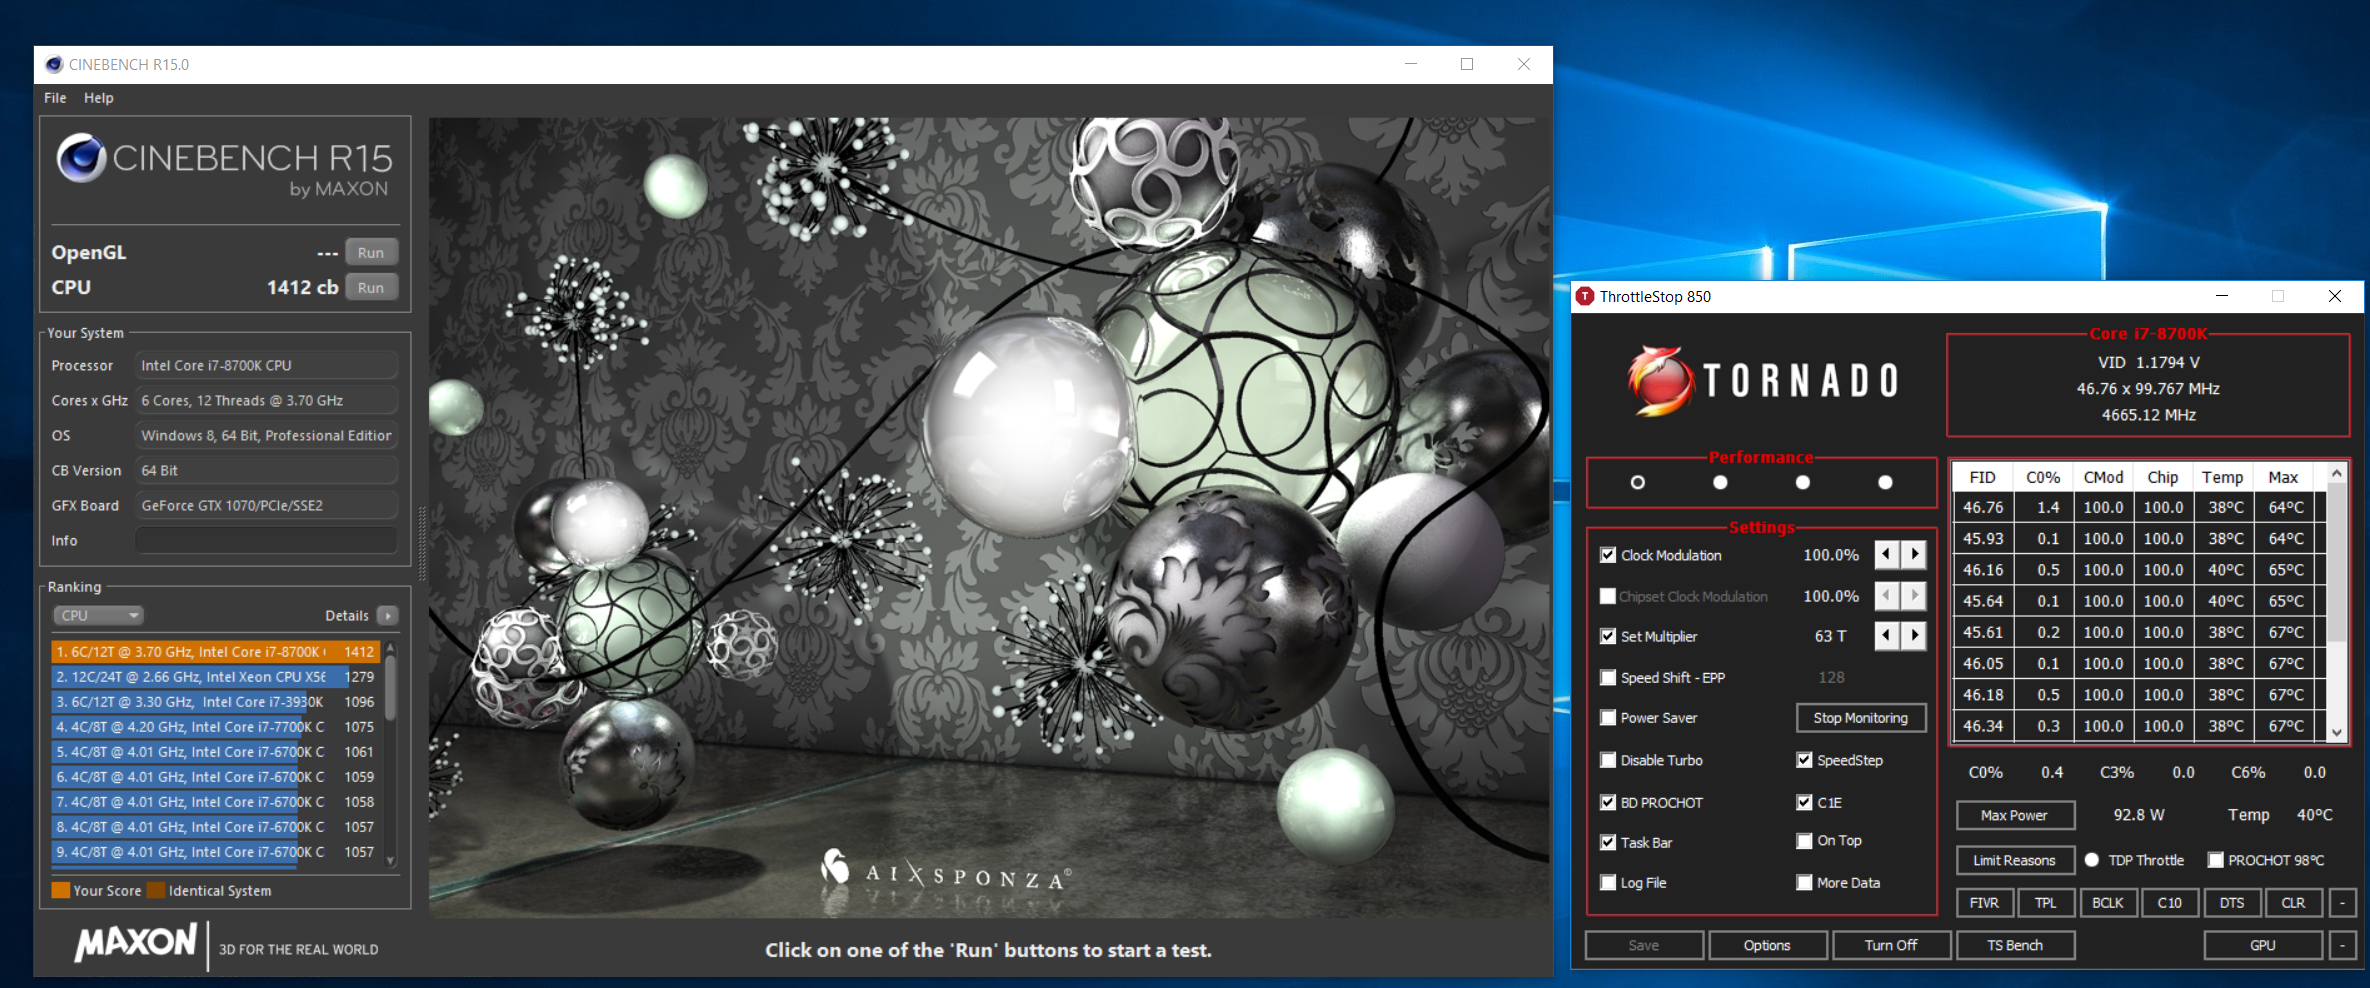Select ranking row Intel Xeon CPU 1279
The image size is (2370, 988).
point(215,677)
